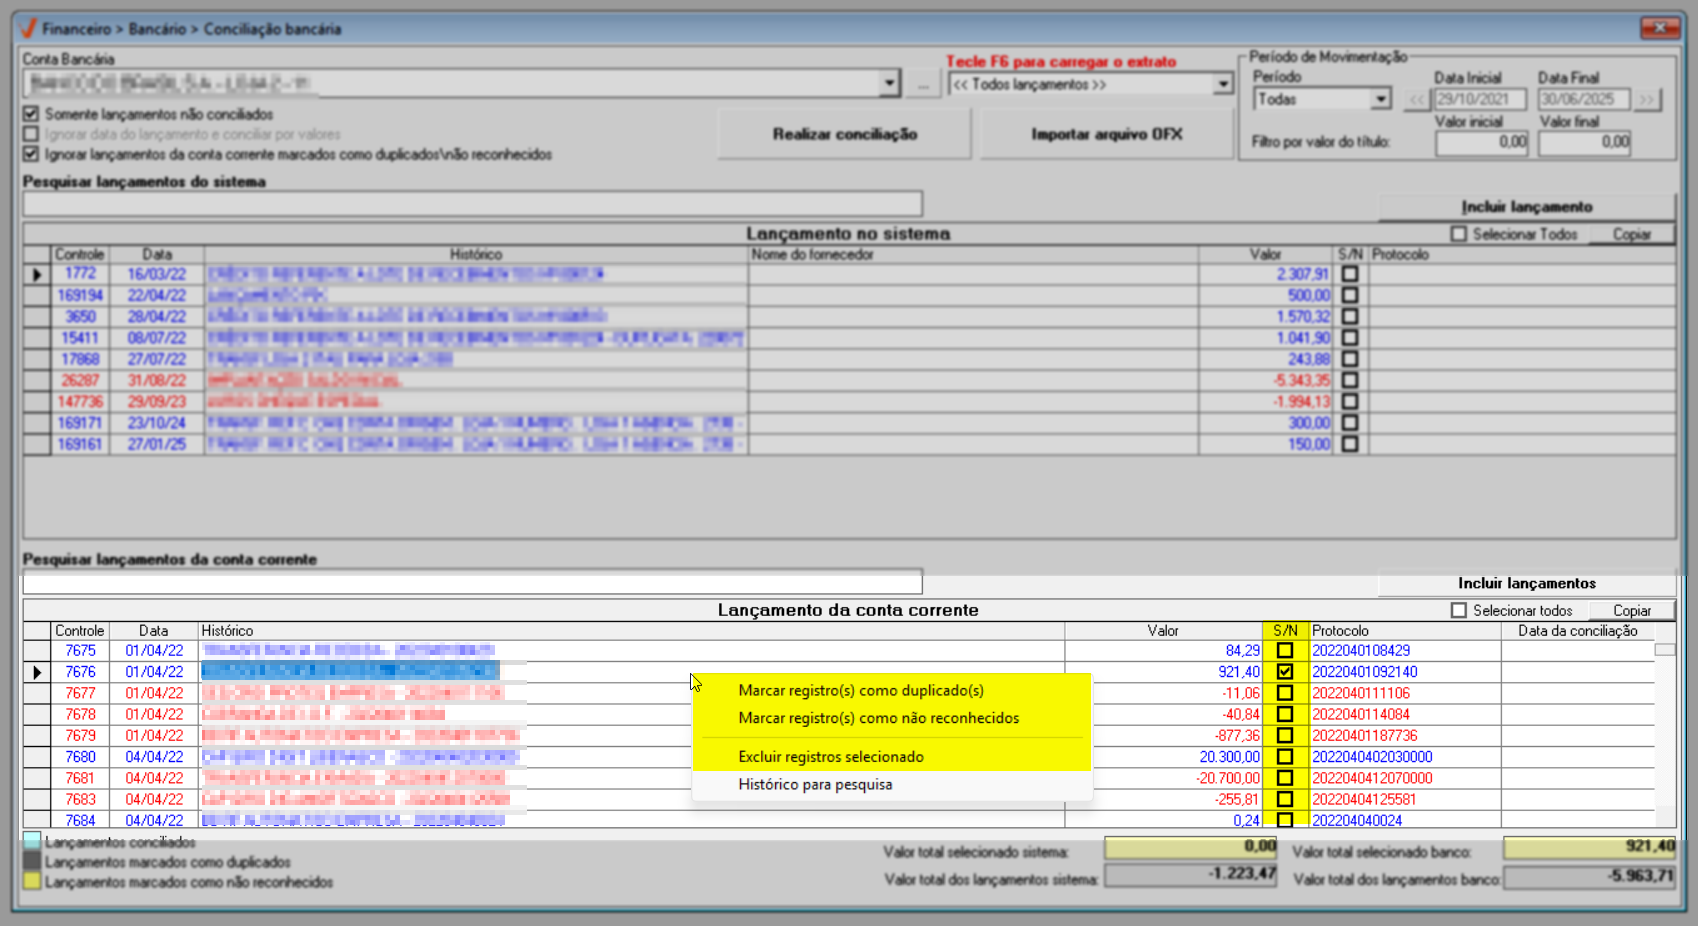Click Realizar conciliação button

845,134
